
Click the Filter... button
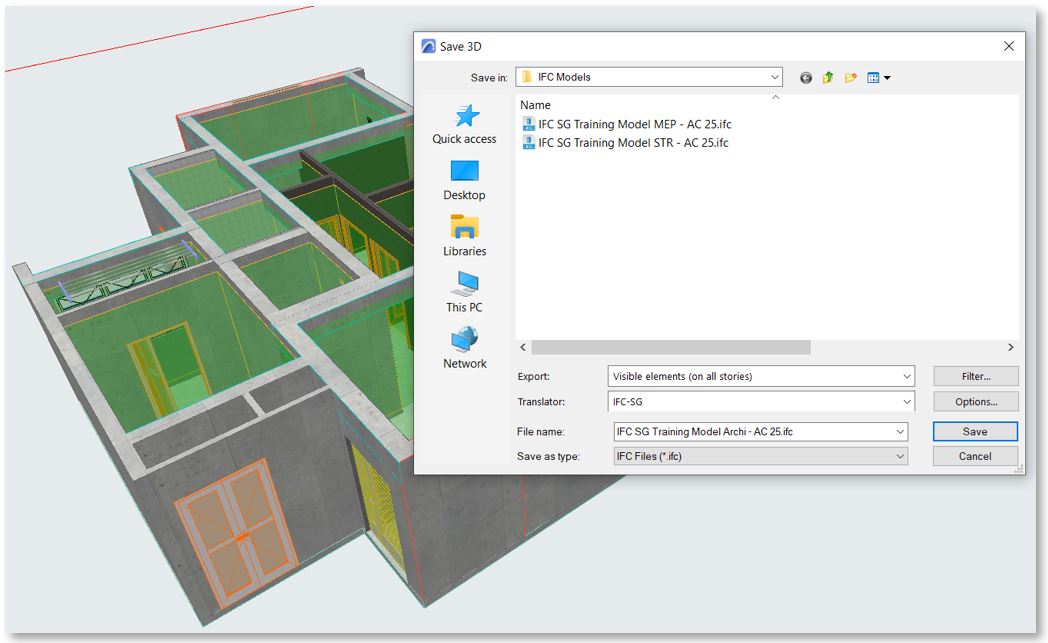[975, 377]
